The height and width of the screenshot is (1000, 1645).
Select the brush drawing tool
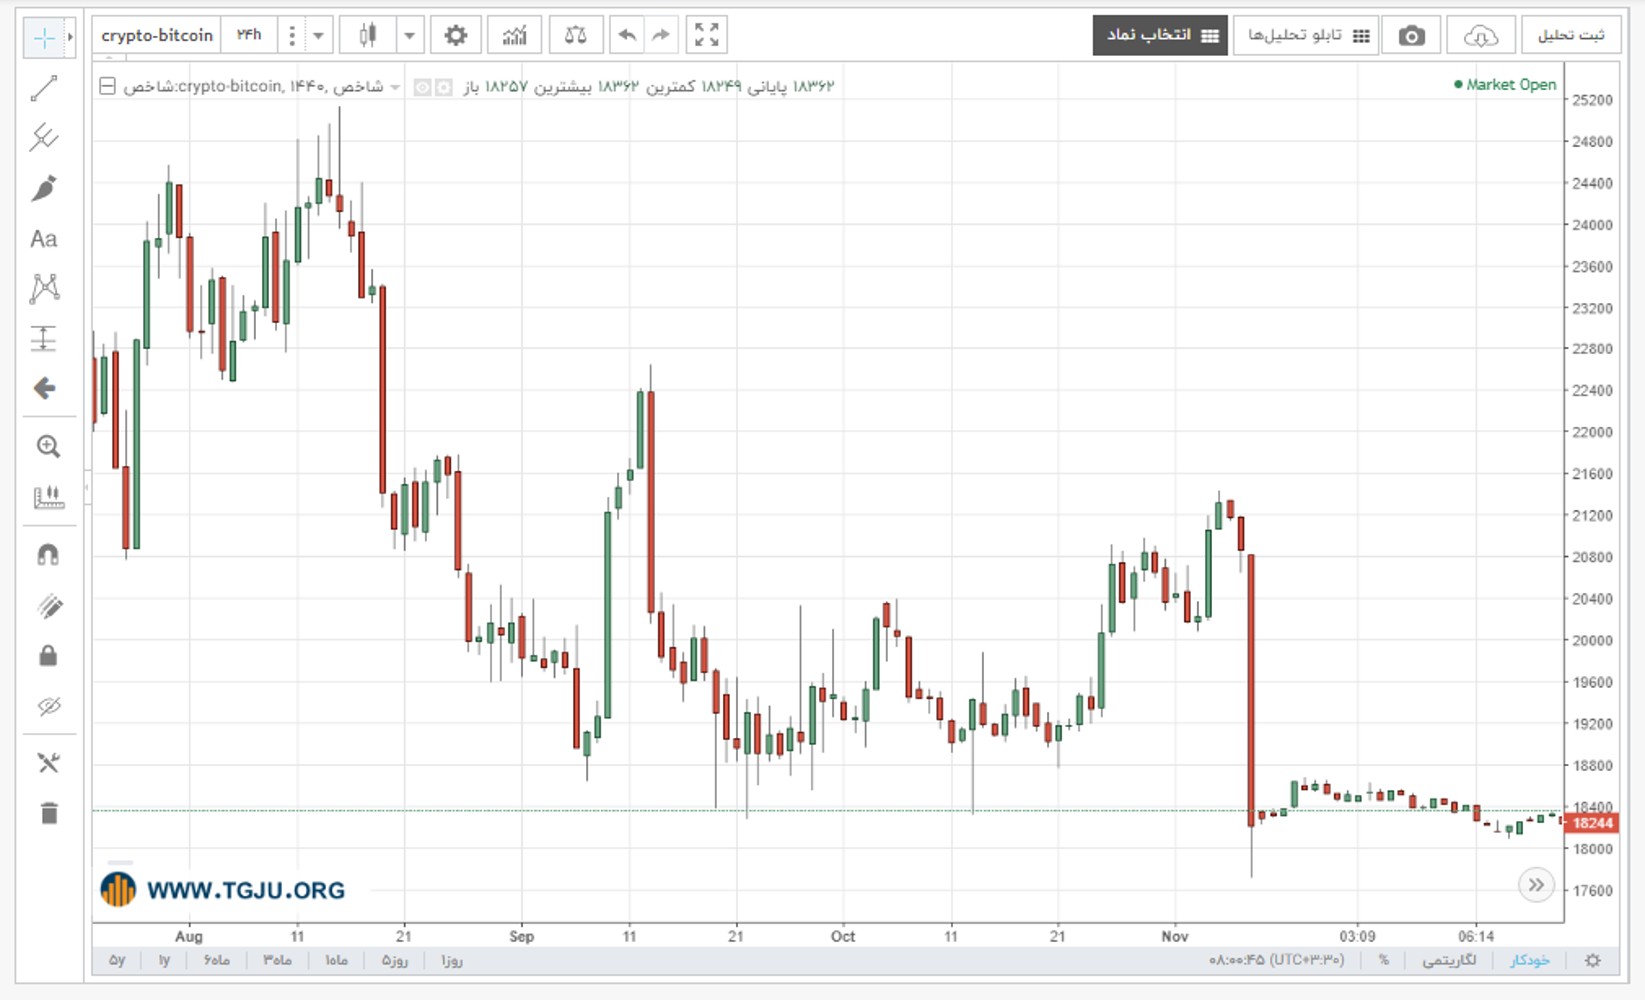[44, 188]
